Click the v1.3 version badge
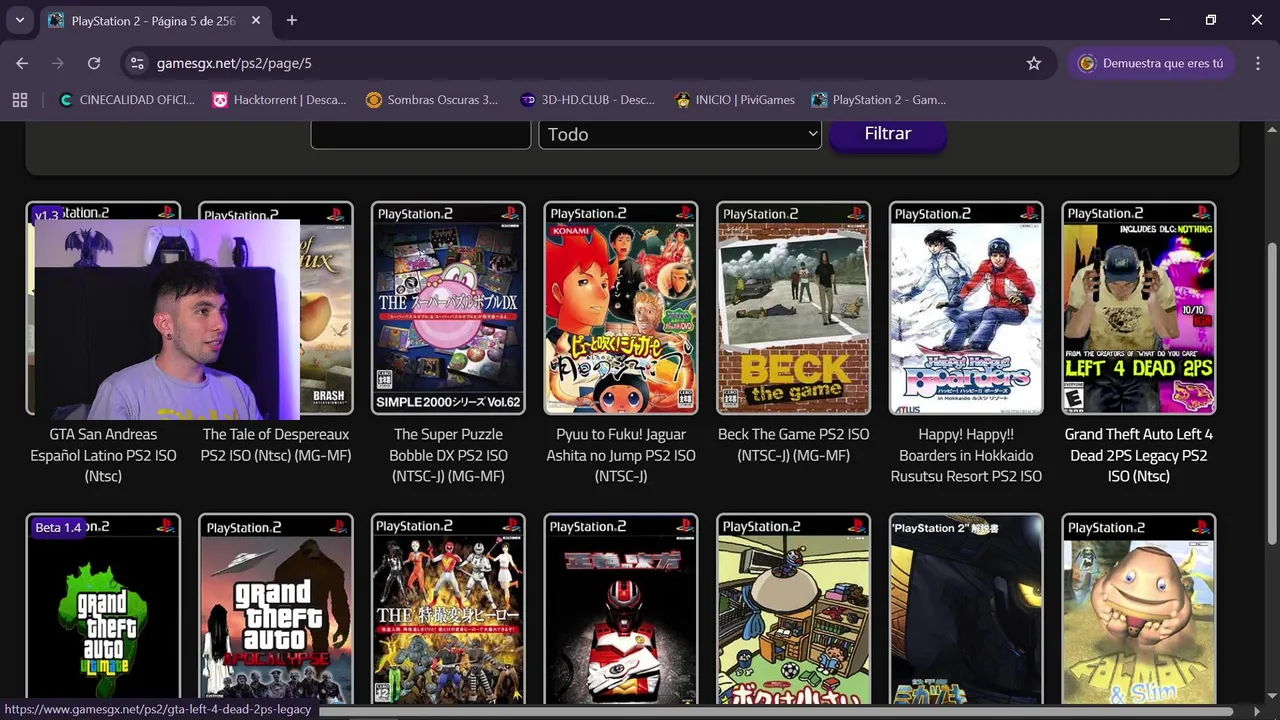Image resolution: width=1280 pixels, height=720 pixels. 46,214
